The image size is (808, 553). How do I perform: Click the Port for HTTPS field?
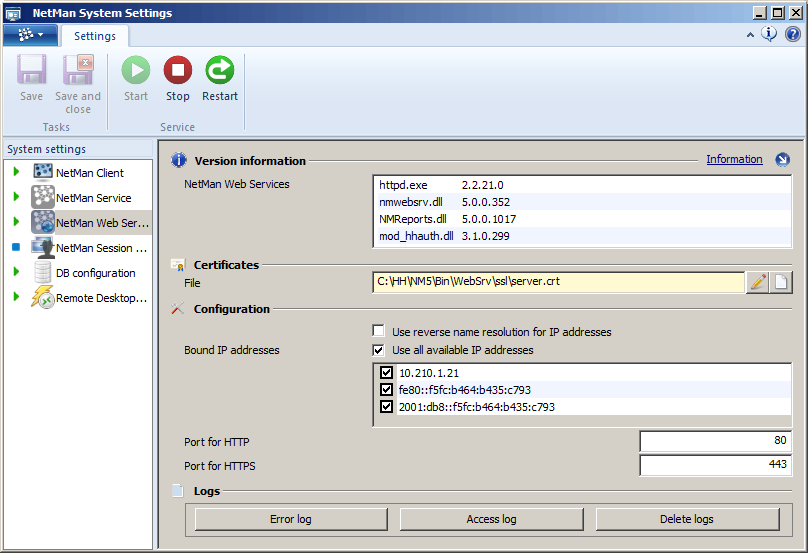pos(715,465)
